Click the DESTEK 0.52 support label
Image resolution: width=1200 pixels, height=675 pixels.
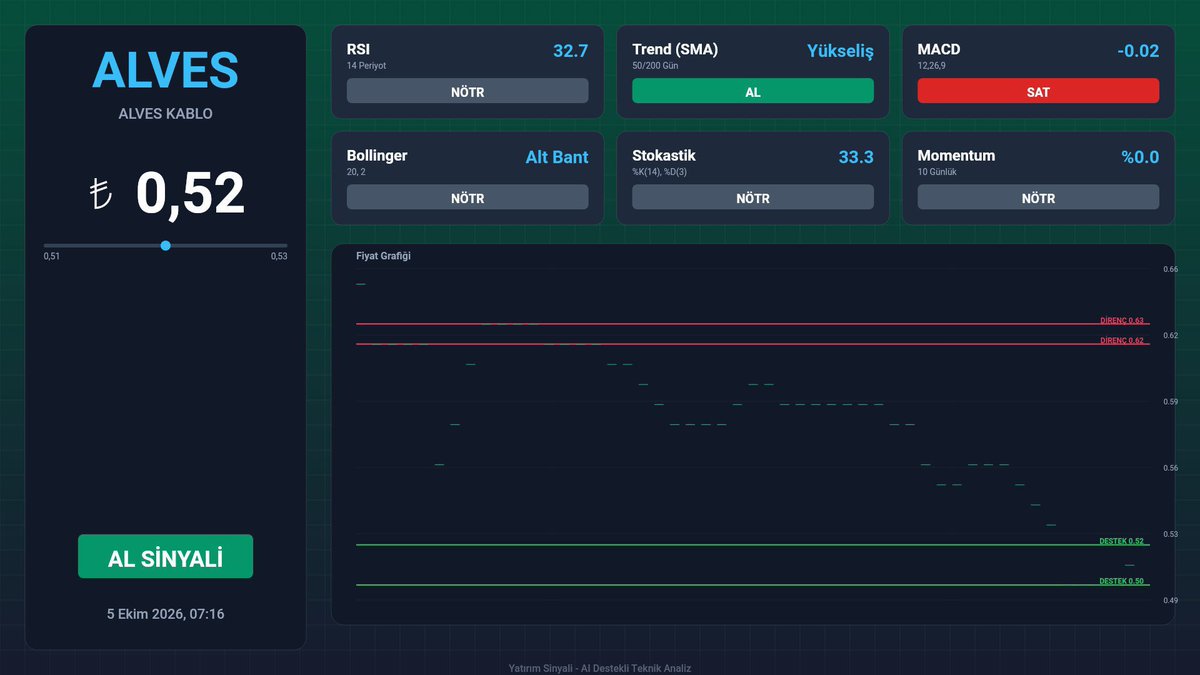pyautogui.click(x=1122, y=542)
